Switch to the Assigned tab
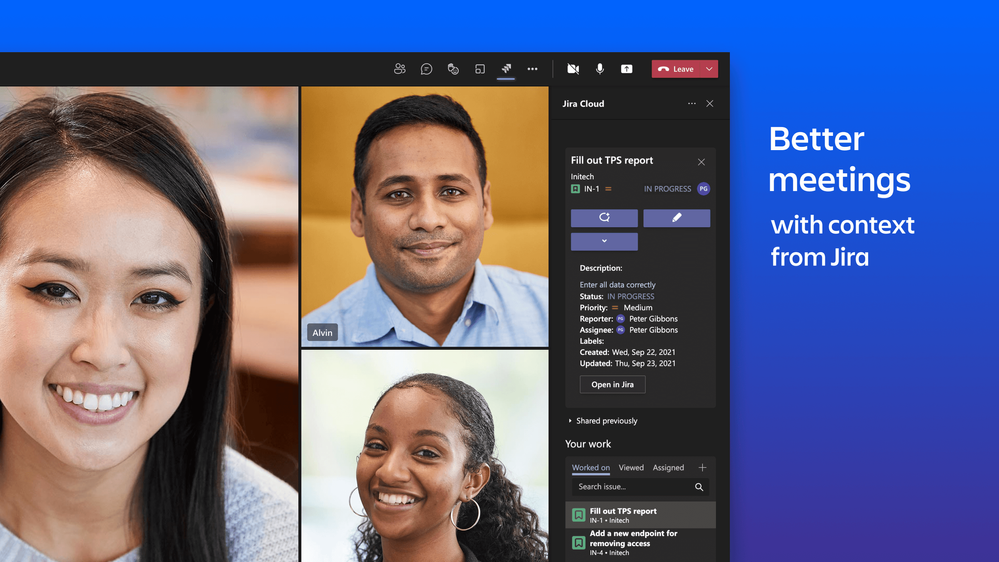999x562 pixels. pos(668,468)
